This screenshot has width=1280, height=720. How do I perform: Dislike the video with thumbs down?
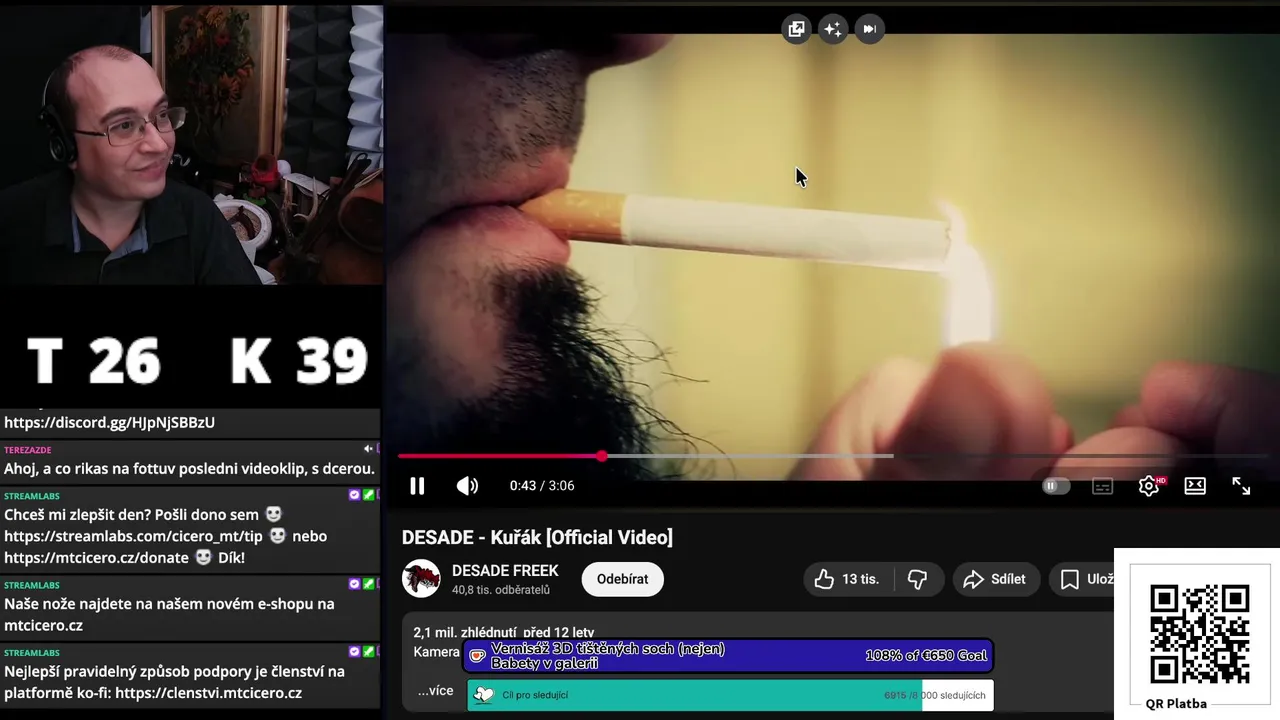(917, 579)
